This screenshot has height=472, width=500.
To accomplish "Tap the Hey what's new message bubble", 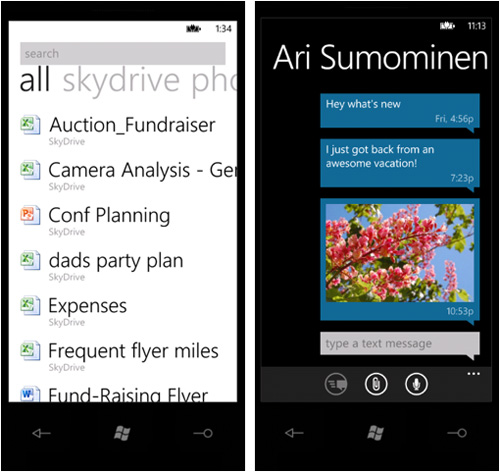I will 400,111.
